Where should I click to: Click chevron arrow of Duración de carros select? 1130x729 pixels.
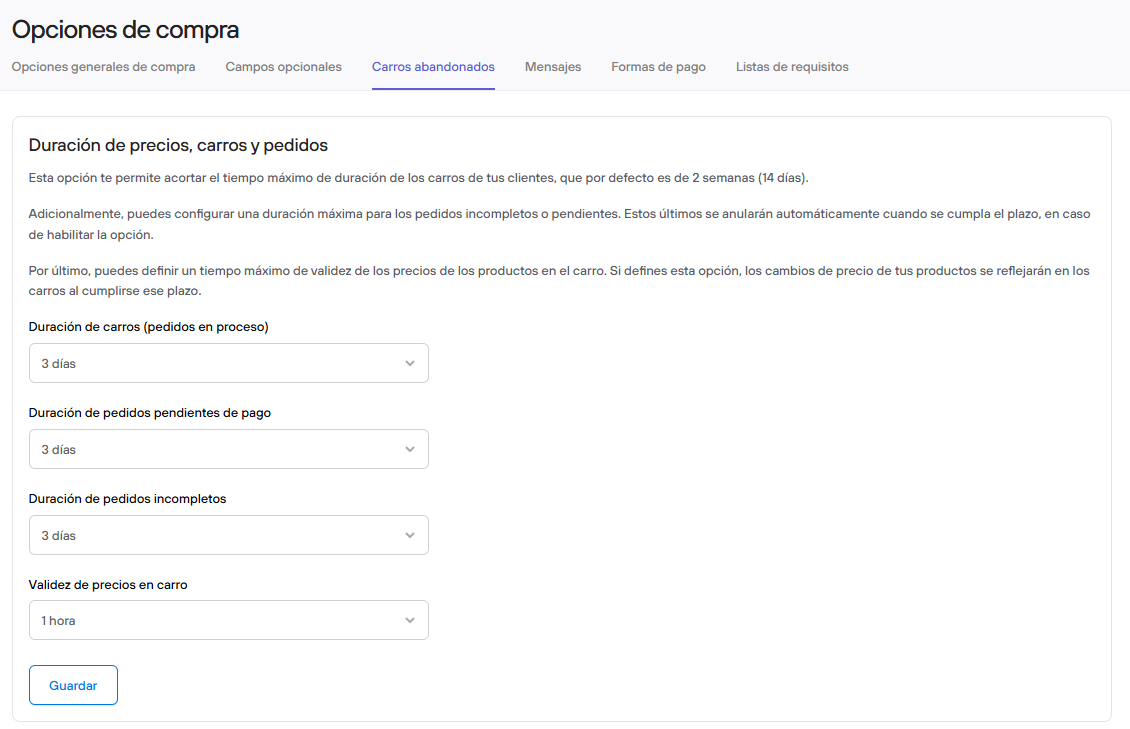(410, 364)
